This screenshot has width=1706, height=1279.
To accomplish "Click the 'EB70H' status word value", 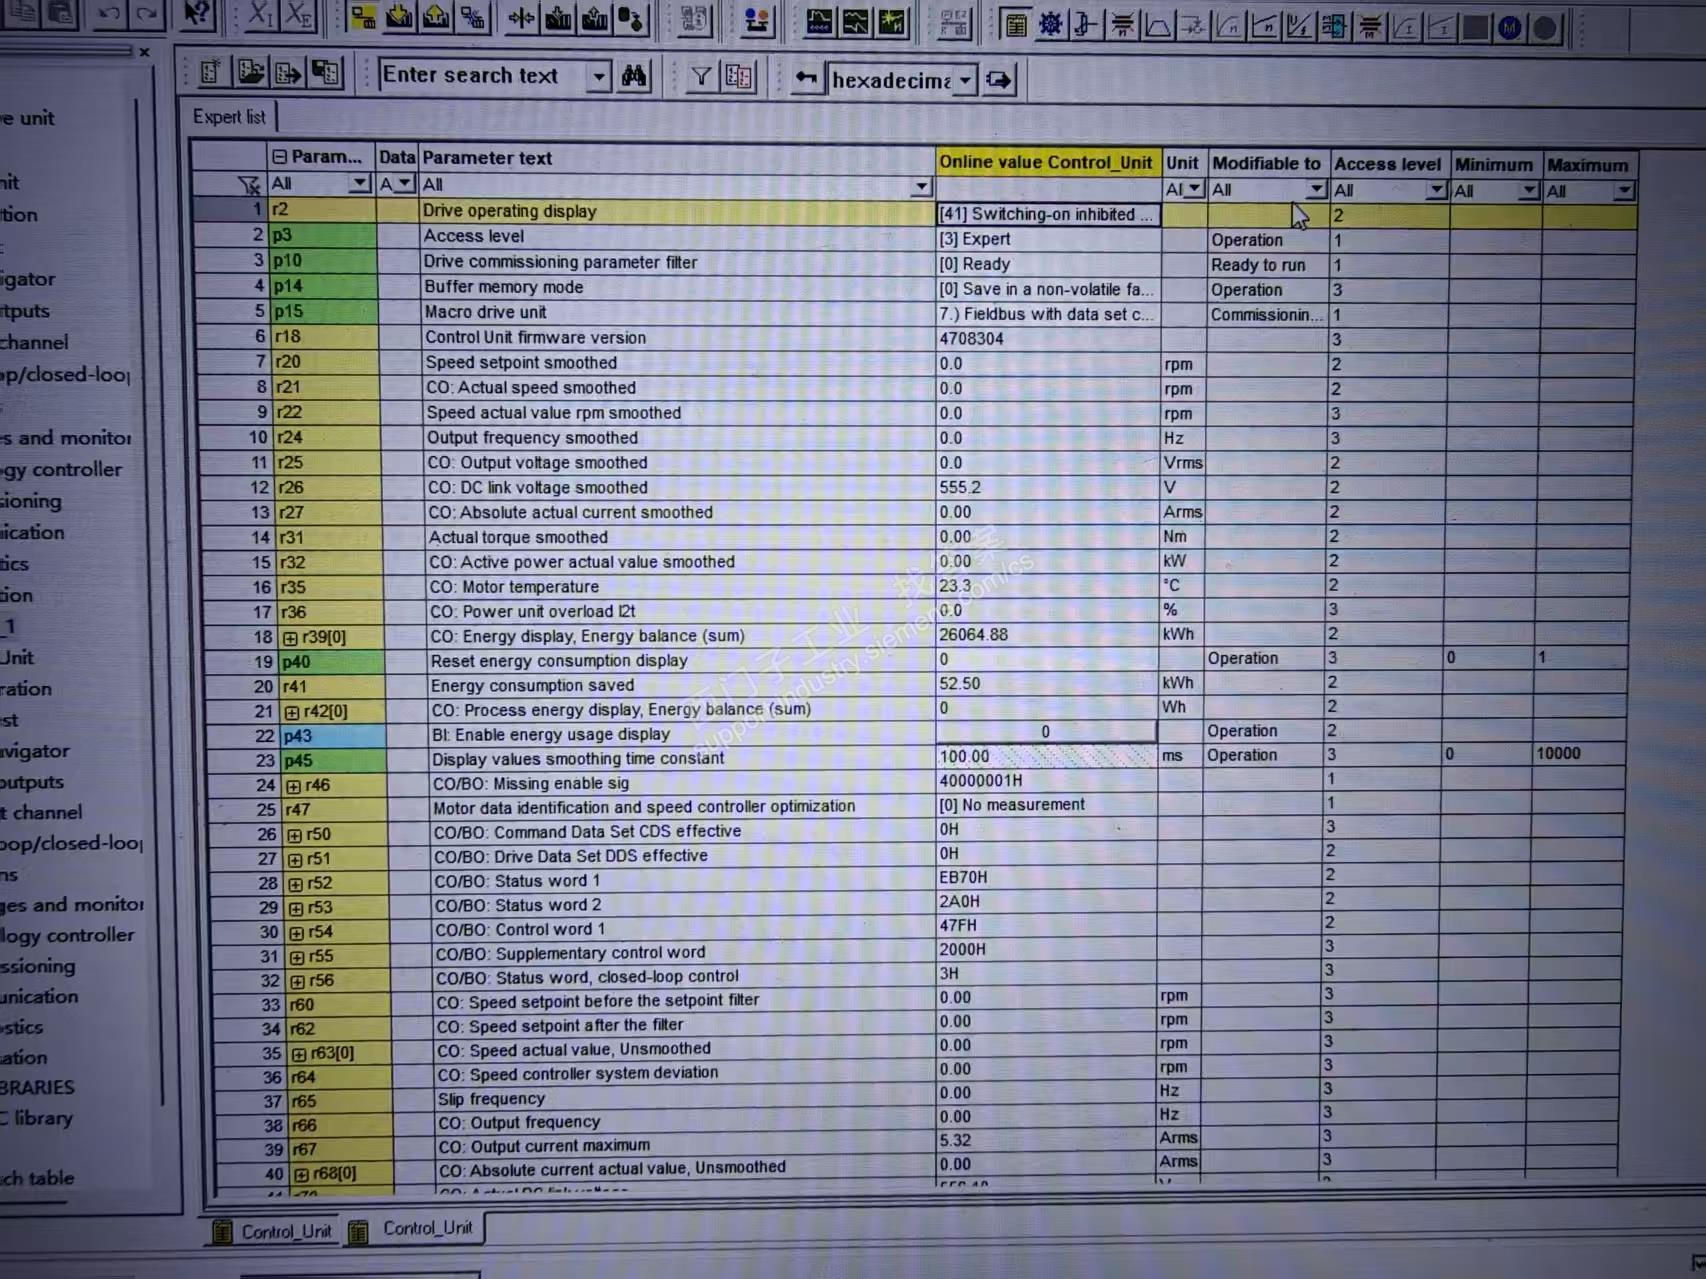I will (x=963, y=877).
